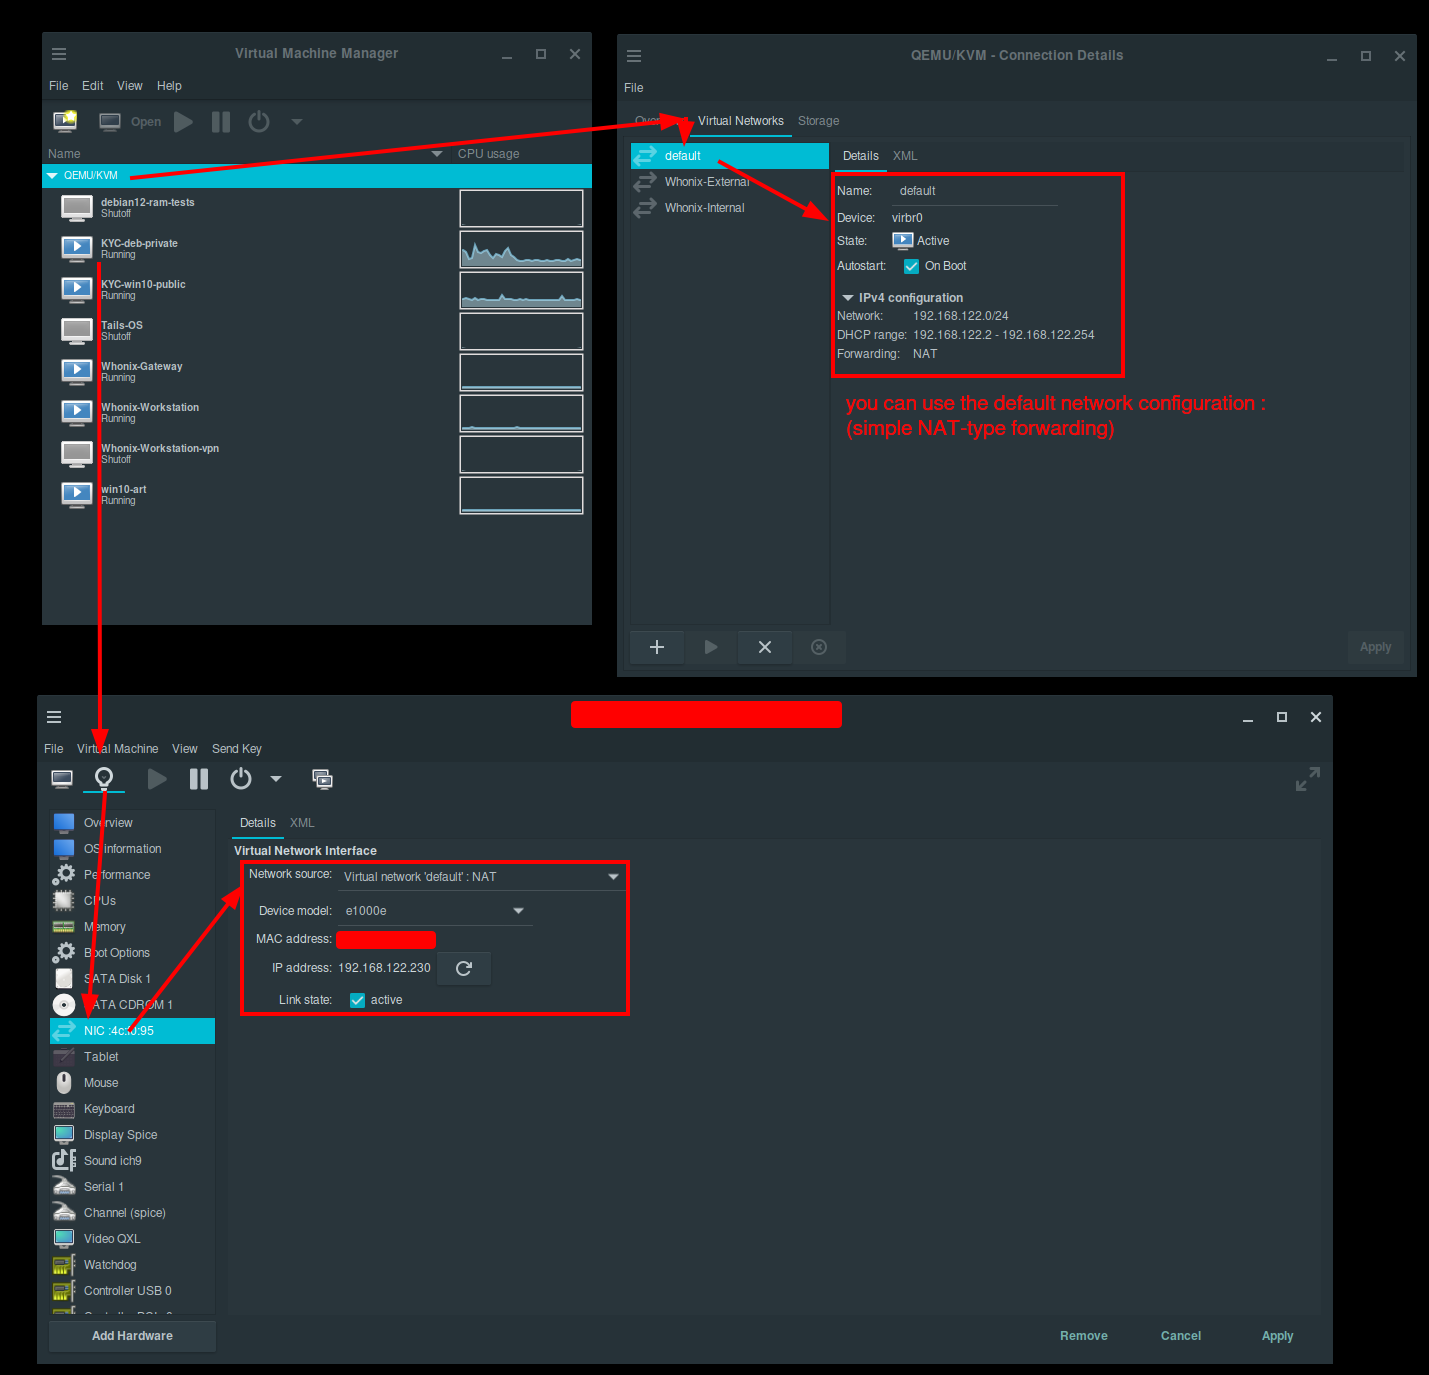
Task: Collapse the IPv4 configuration section
Action: pos(848,298)
